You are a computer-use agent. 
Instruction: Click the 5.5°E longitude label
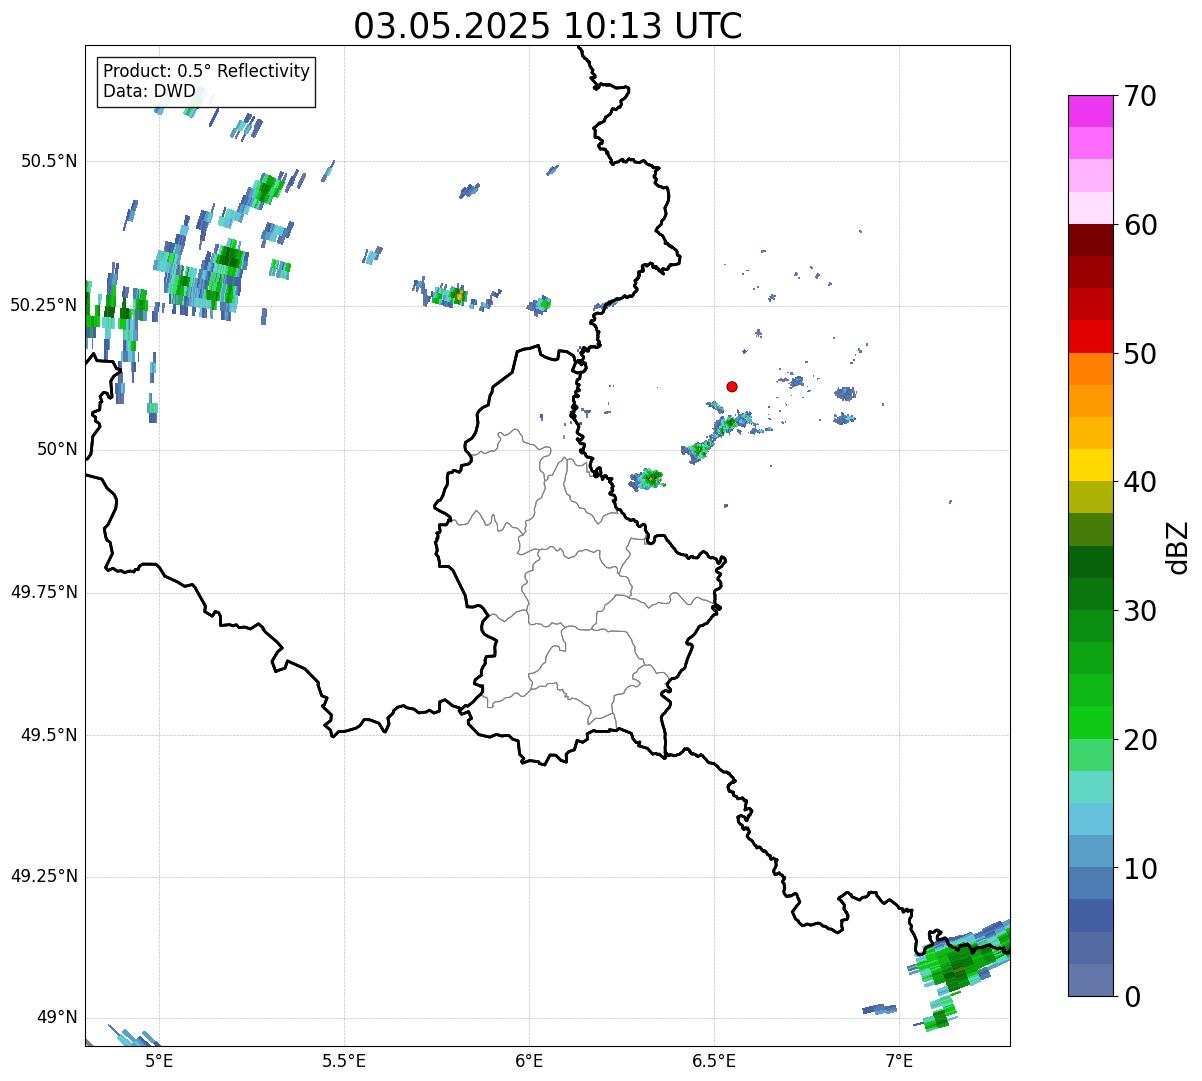click(344, 1061)
